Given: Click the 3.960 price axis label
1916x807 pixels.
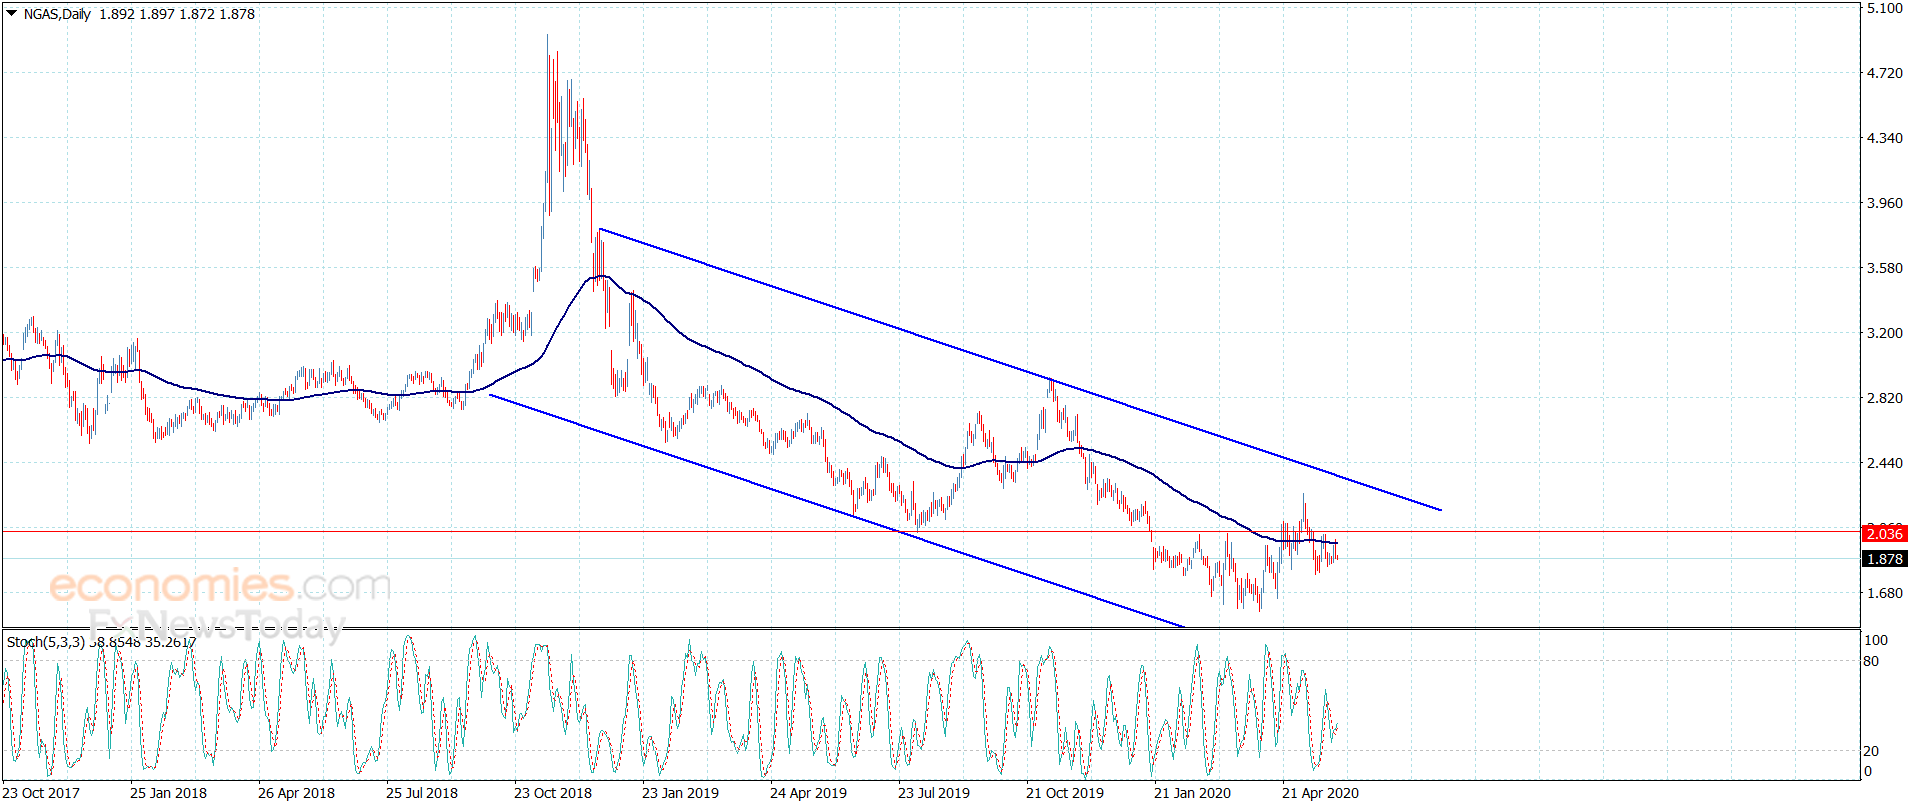Looking at the screenshot, I should pyautogui.click(x=1884, y=203).
